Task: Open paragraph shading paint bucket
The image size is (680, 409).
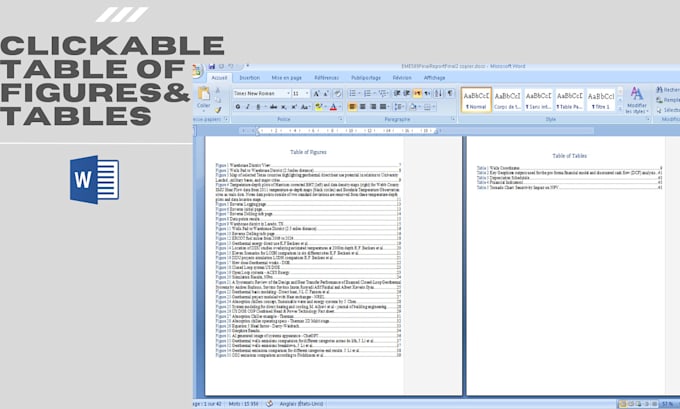Action: point(414,107)
